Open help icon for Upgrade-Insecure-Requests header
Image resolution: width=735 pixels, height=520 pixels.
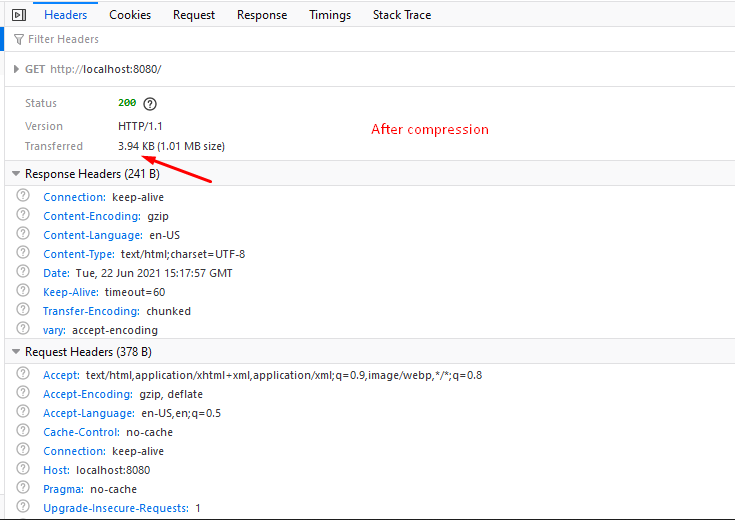pyautogui.click(x=22, y=506)
